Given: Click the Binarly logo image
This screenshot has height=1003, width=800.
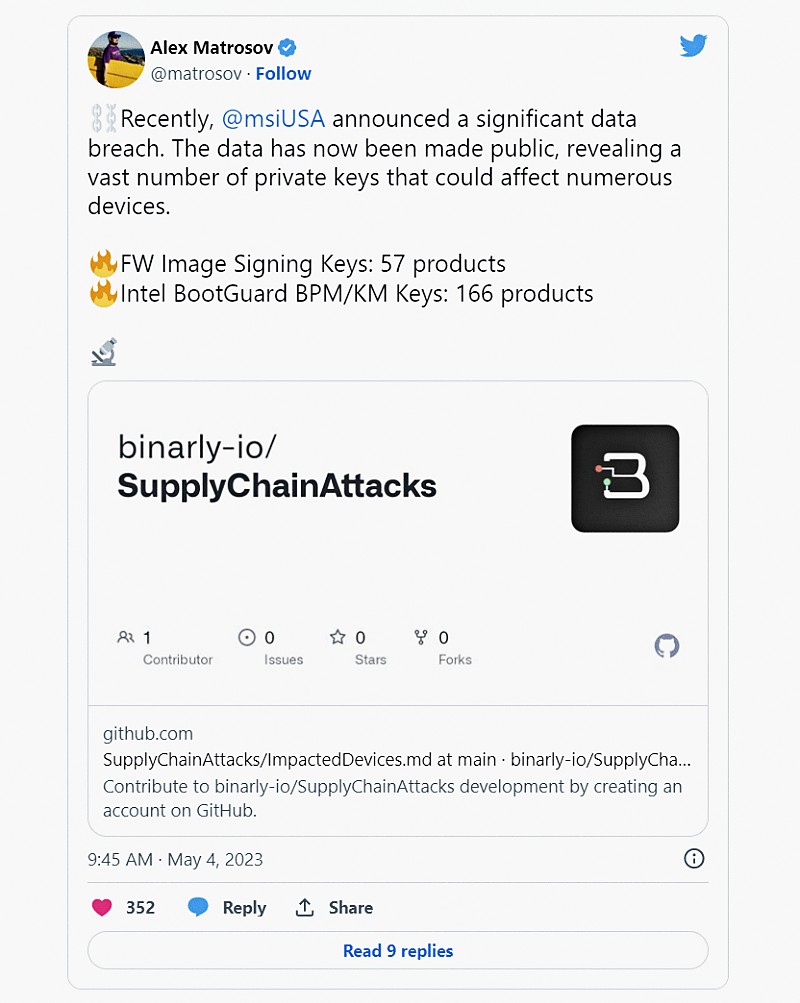Looking at the screenshot, I should [x=625, y=478].
